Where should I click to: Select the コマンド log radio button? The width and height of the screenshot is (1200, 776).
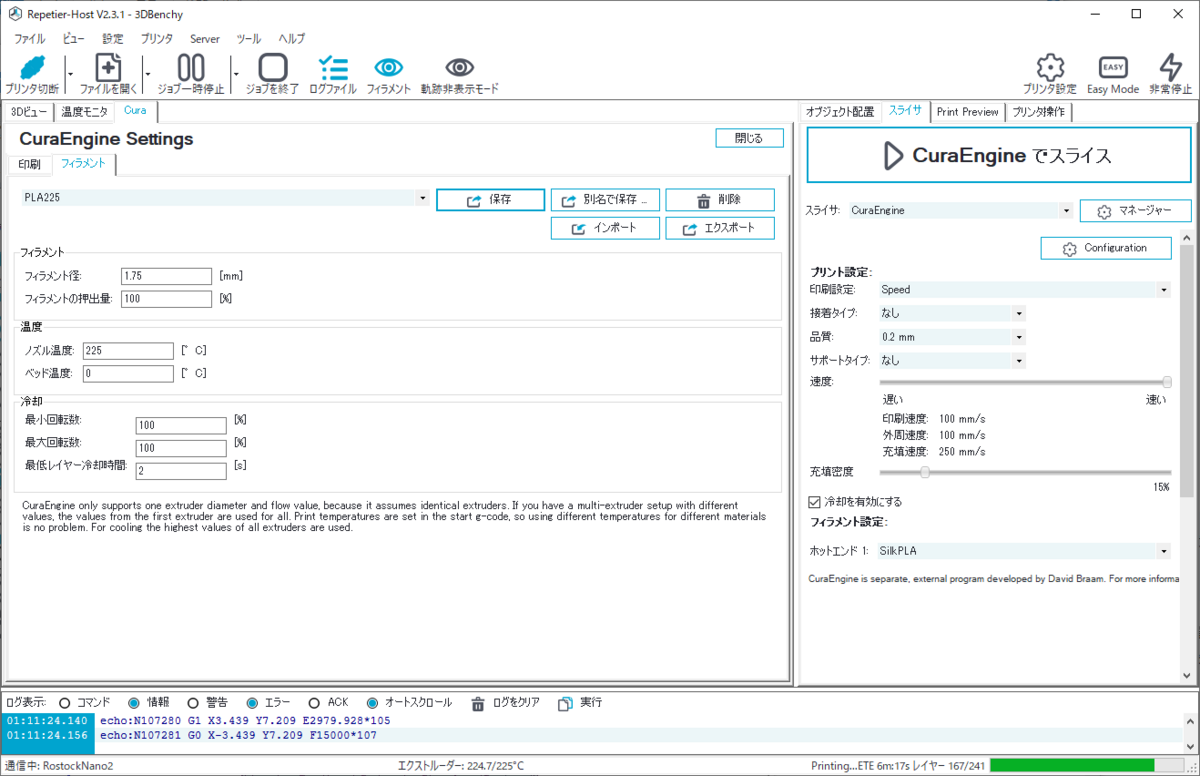click(66, 703)
